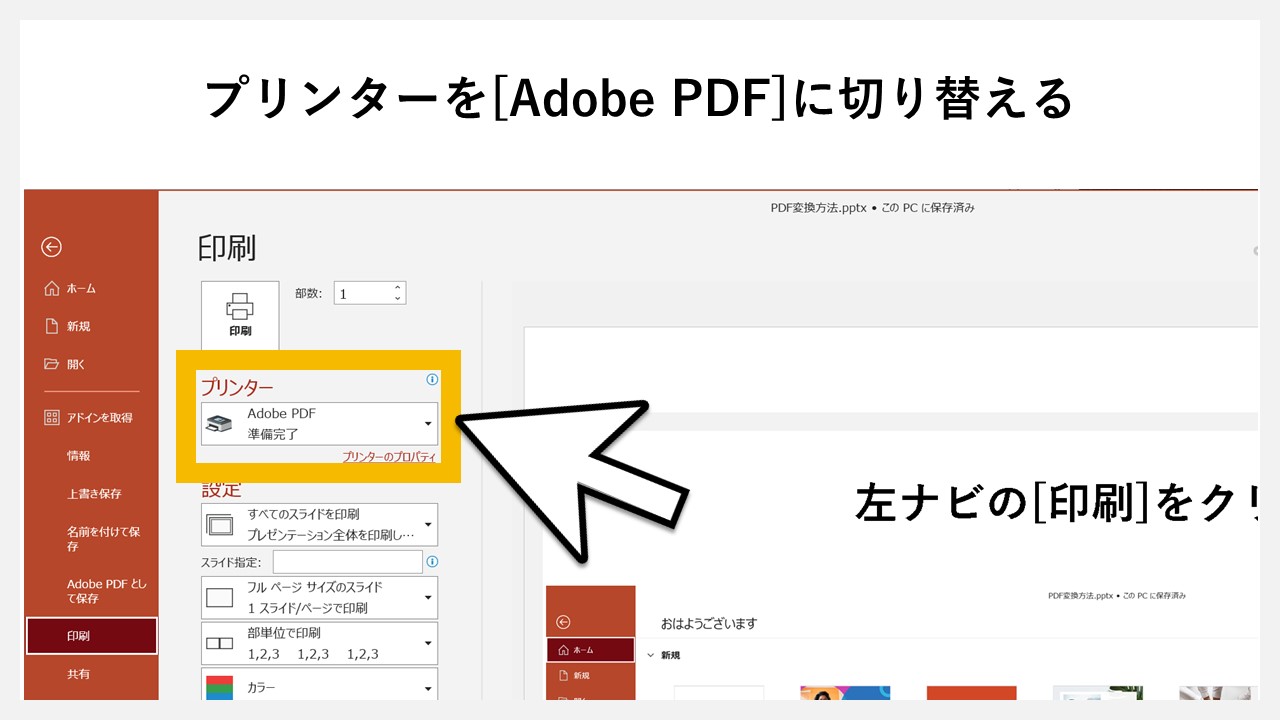Viewport: 1280px width, 720px height.
Task: Increase copies with the 部数 up stepper
Action: pyautogui.click(x=397, y=287)
